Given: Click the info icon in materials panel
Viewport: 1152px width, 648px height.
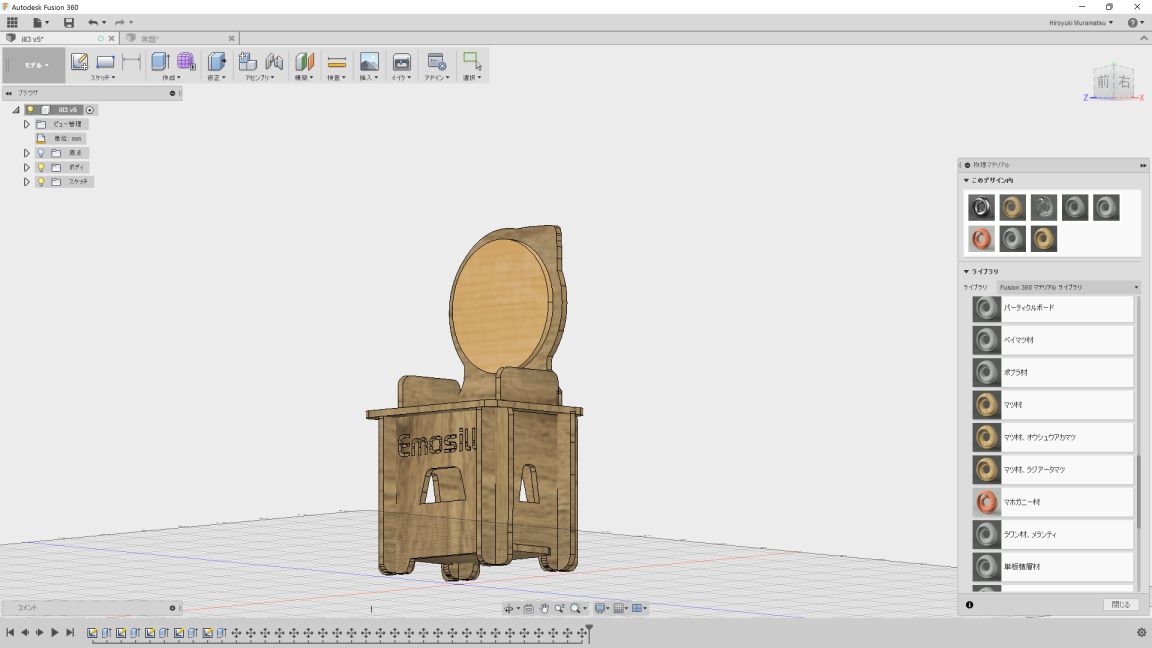Looking at the screenshot, I should click(x=969, y=605).
